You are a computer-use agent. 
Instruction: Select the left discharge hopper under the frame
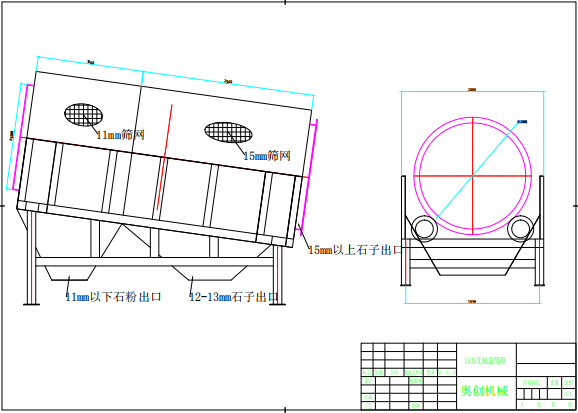tap(70, 273)
